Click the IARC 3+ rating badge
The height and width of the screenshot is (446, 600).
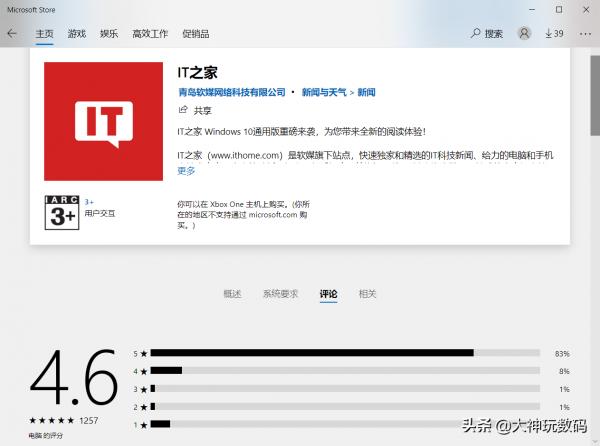pos(62,213)
